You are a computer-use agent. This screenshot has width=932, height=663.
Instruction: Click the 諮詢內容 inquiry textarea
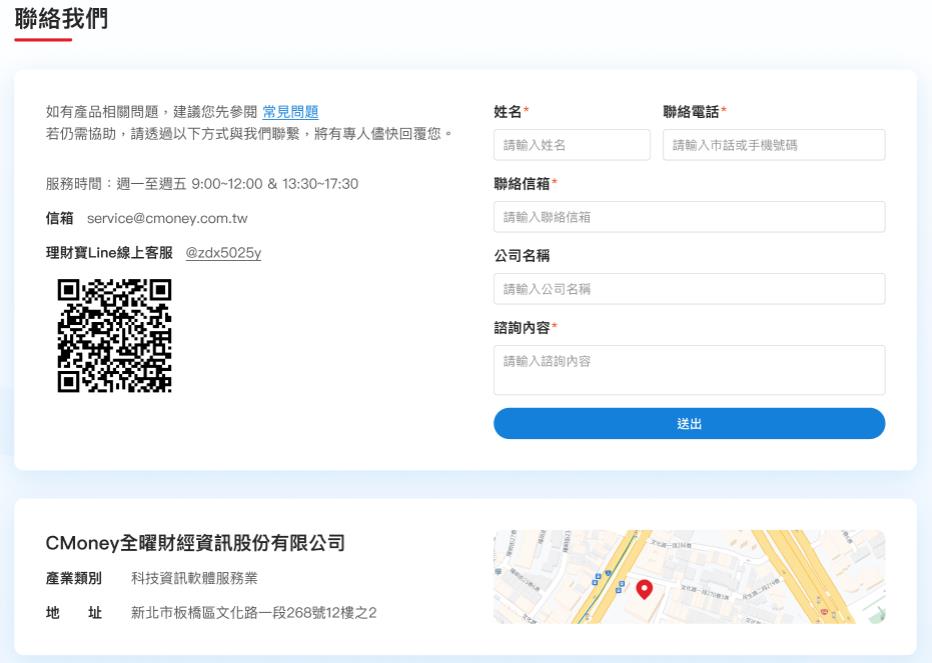click(x=689, y=370)
